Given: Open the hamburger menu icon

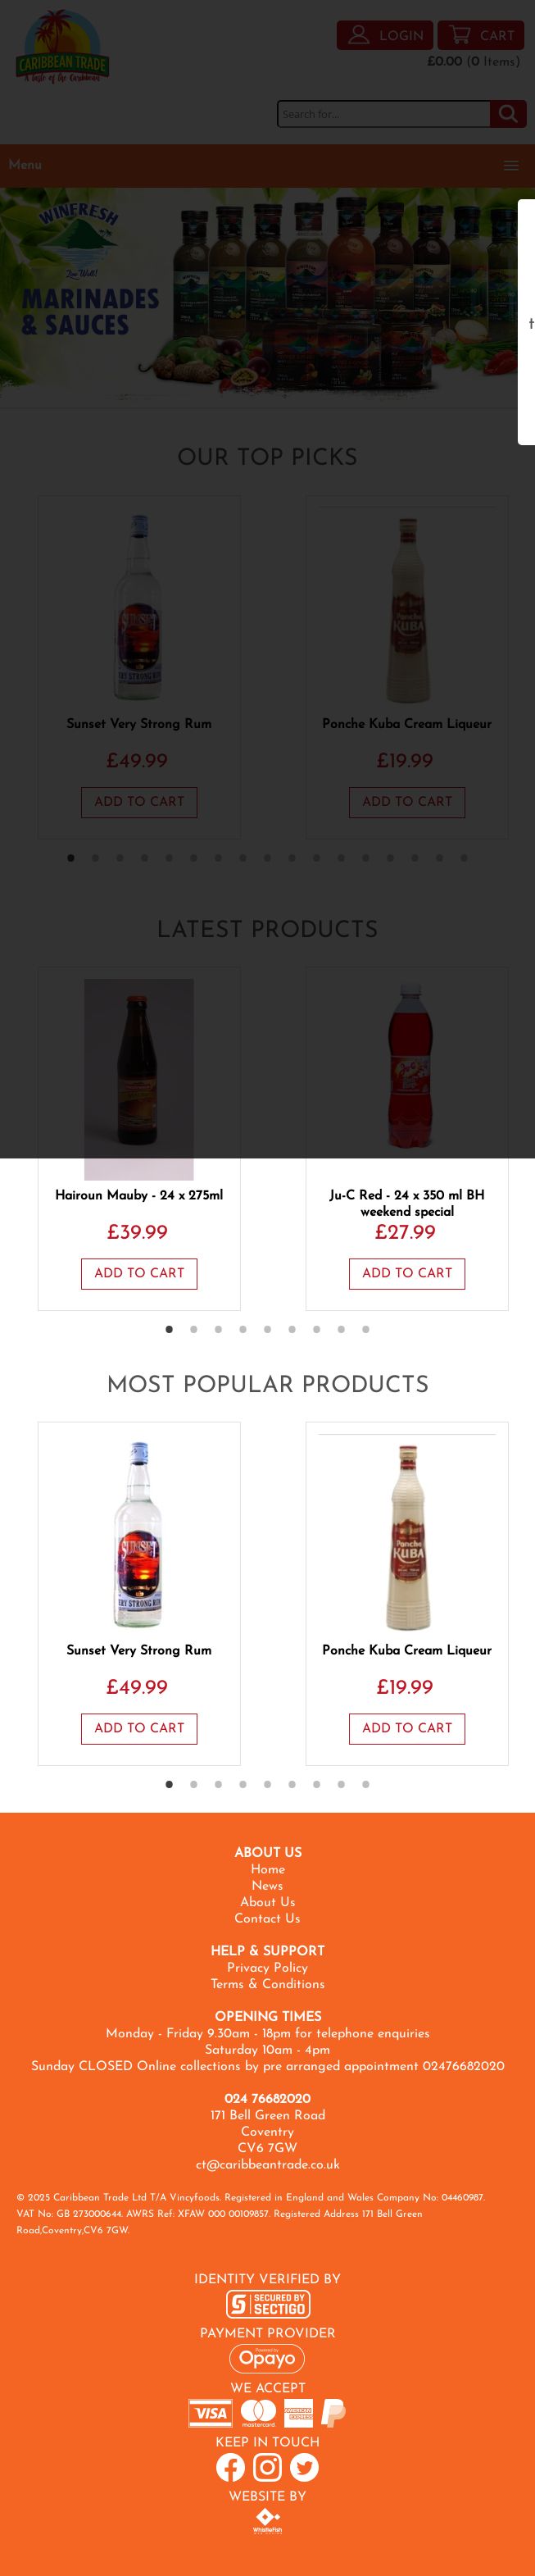Looking at the screenshot, I should point(511,166).
